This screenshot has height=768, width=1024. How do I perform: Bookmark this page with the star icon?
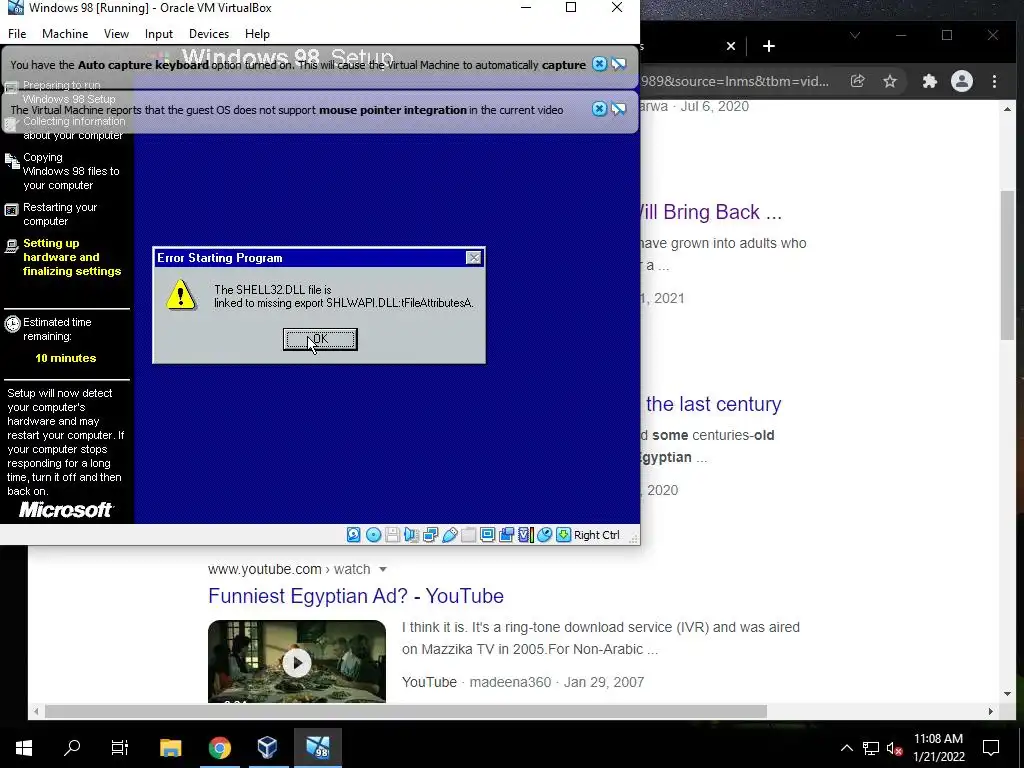pyautogui.click(x=889, y=81)
